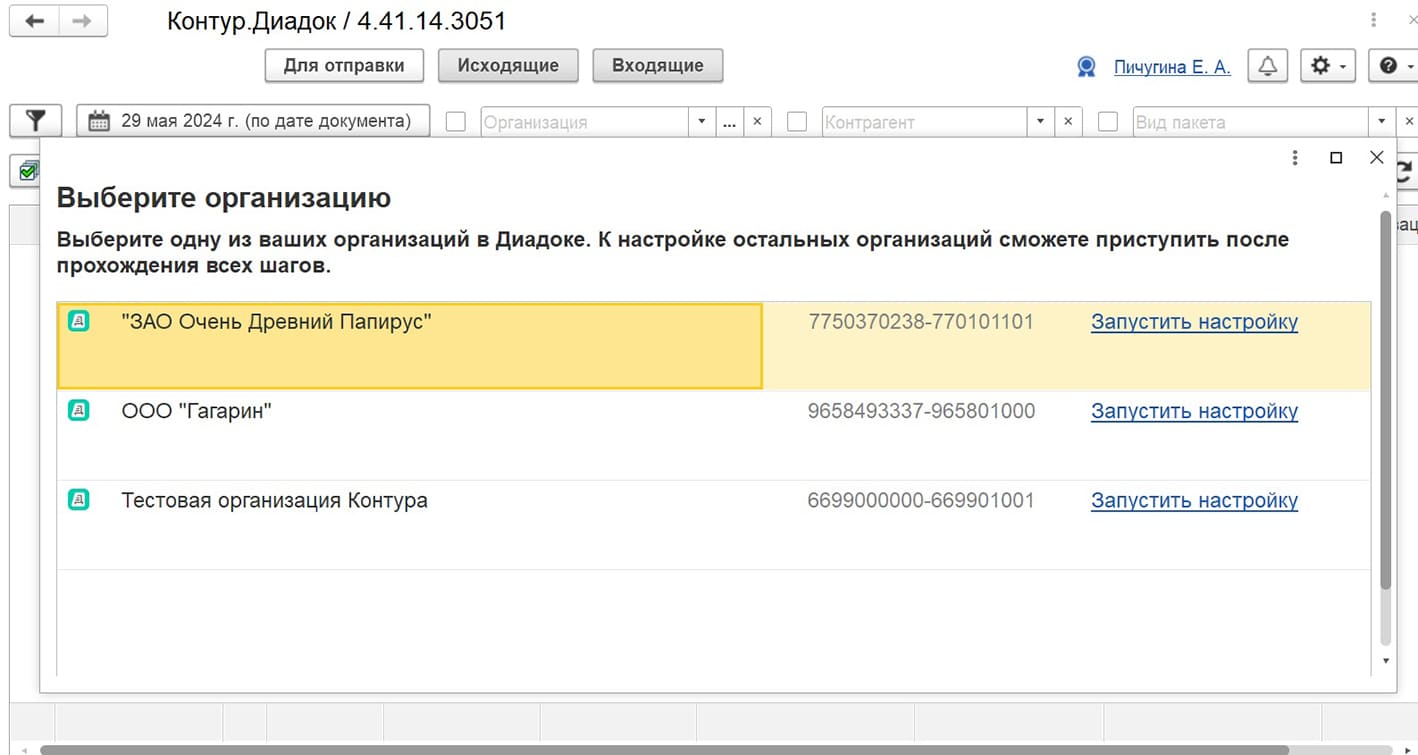Image resolution: width=1418 pixels, height=755 pixels.
Task: Expand the Контрагент dropdown arrow
Action: click(x=1041, y=122)
